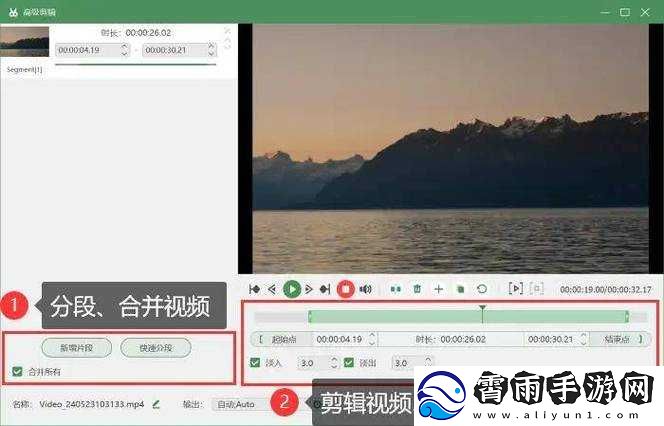
Task: Click playback time 00:00:19.00/00:00:32.17
Action: click(606, 290)
